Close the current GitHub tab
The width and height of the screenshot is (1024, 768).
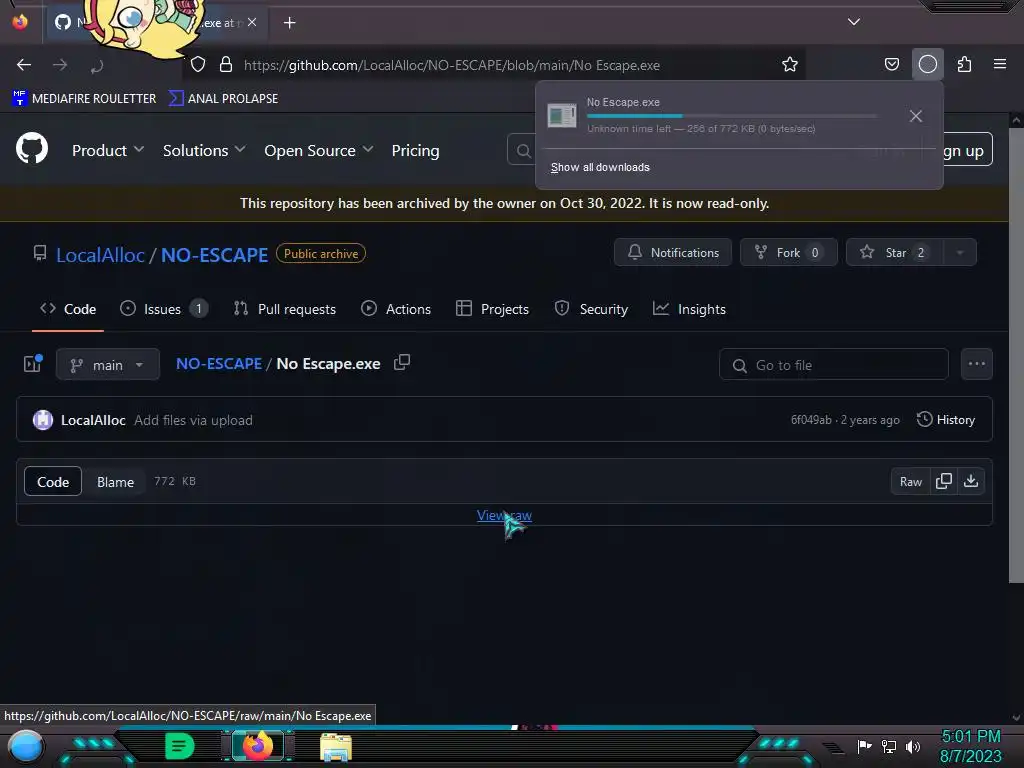click(252, 22)
